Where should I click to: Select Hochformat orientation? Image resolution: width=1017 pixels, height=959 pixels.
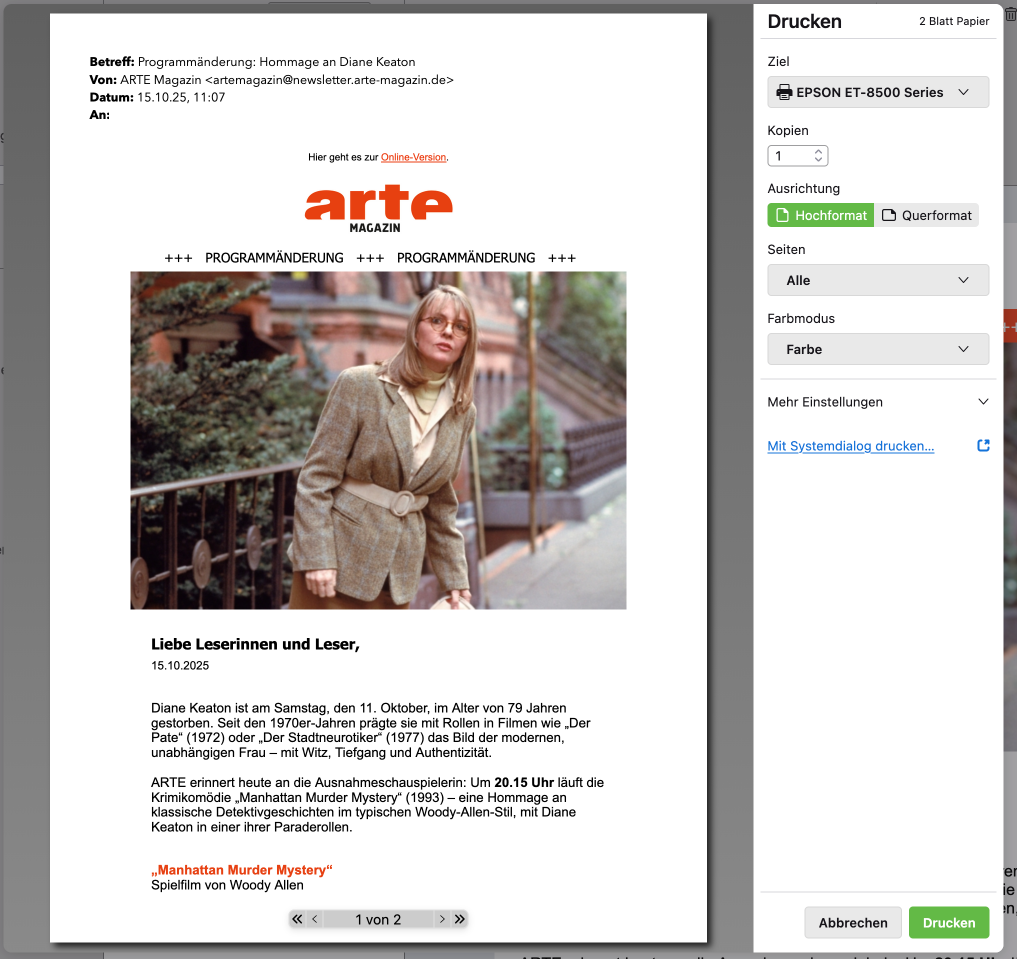tap(820, 215)
